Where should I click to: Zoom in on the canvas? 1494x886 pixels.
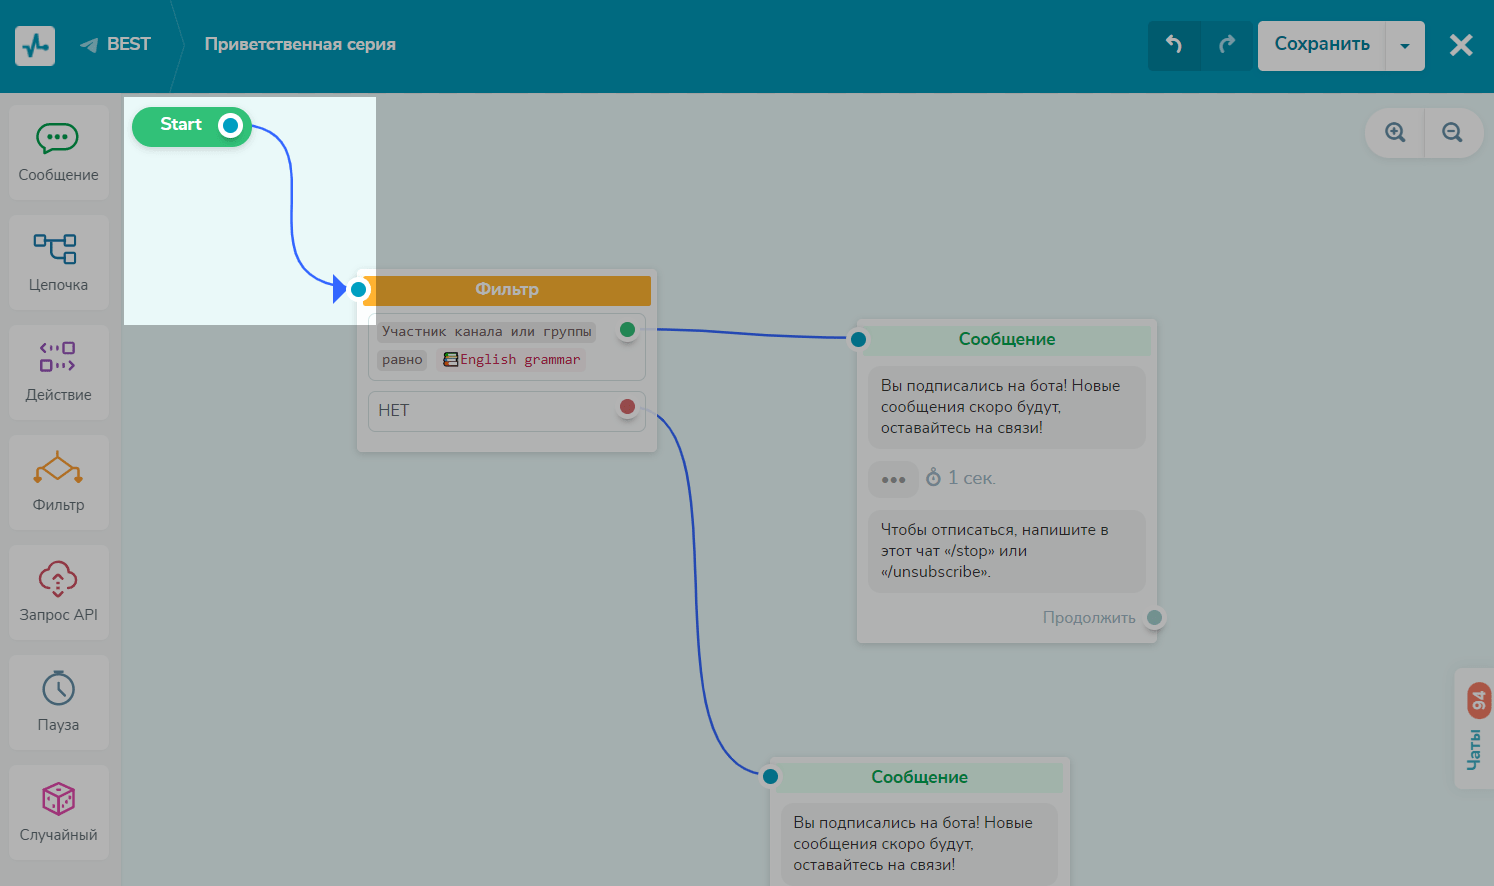[1395, 132]
